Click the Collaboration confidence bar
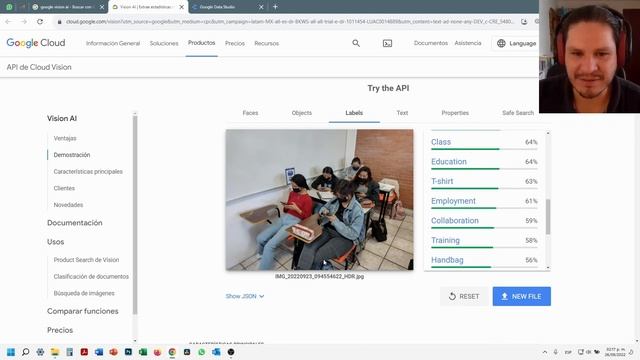This screenshot has width=640, height=360. pyautogui.click(x=484, y=227)
